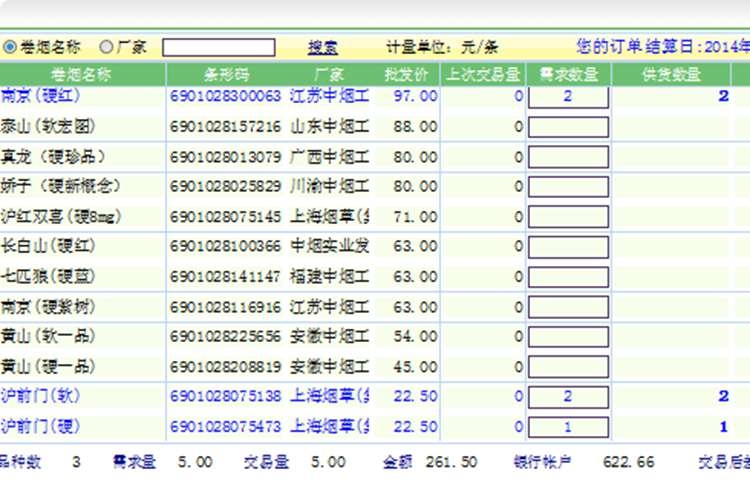Click the search text box

point(219,47)
